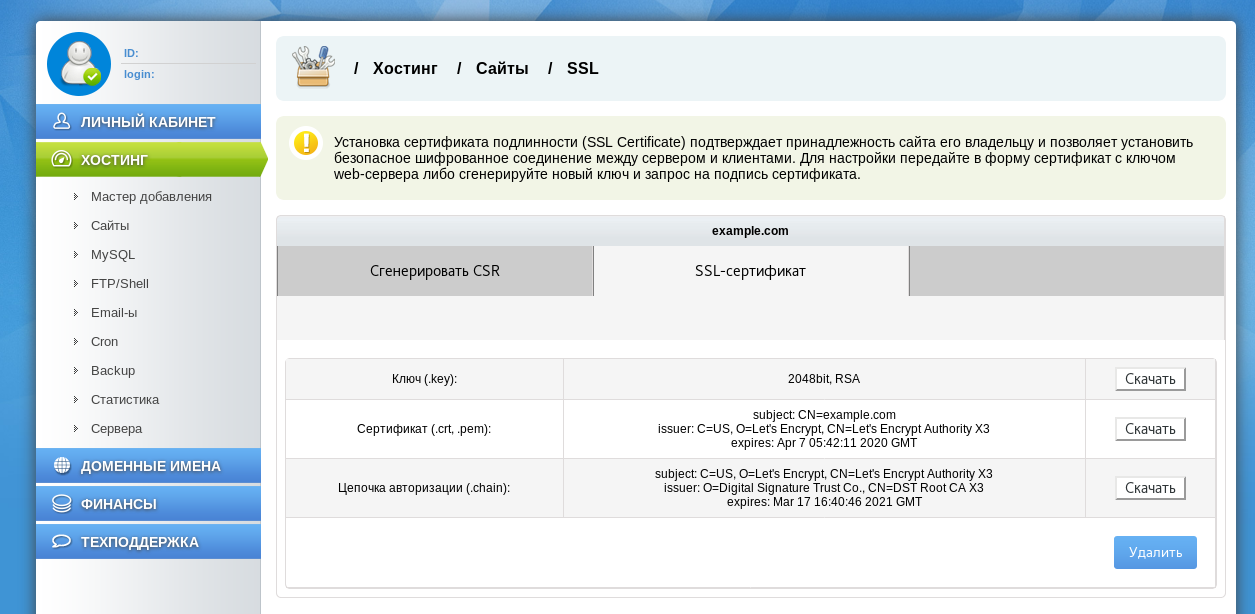Viewport: 1255px width, 614px height.
Task: Open Backup in hosting menu
Action: [113, 371]
